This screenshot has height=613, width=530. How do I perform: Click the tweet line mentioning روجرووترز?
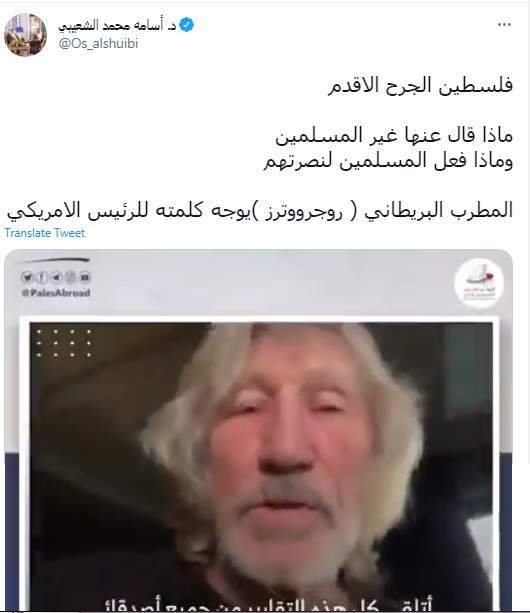[260, 210]
